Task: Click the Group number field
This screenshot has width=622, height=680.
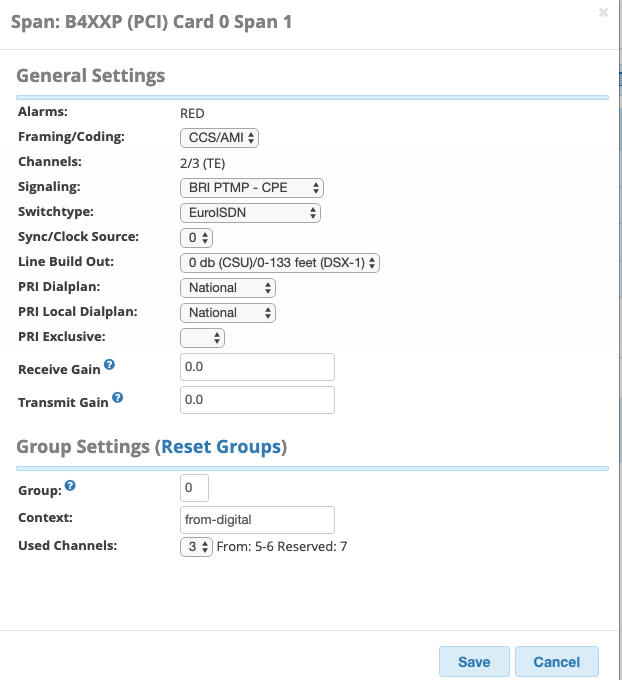Action: click(x=194, y=488)
